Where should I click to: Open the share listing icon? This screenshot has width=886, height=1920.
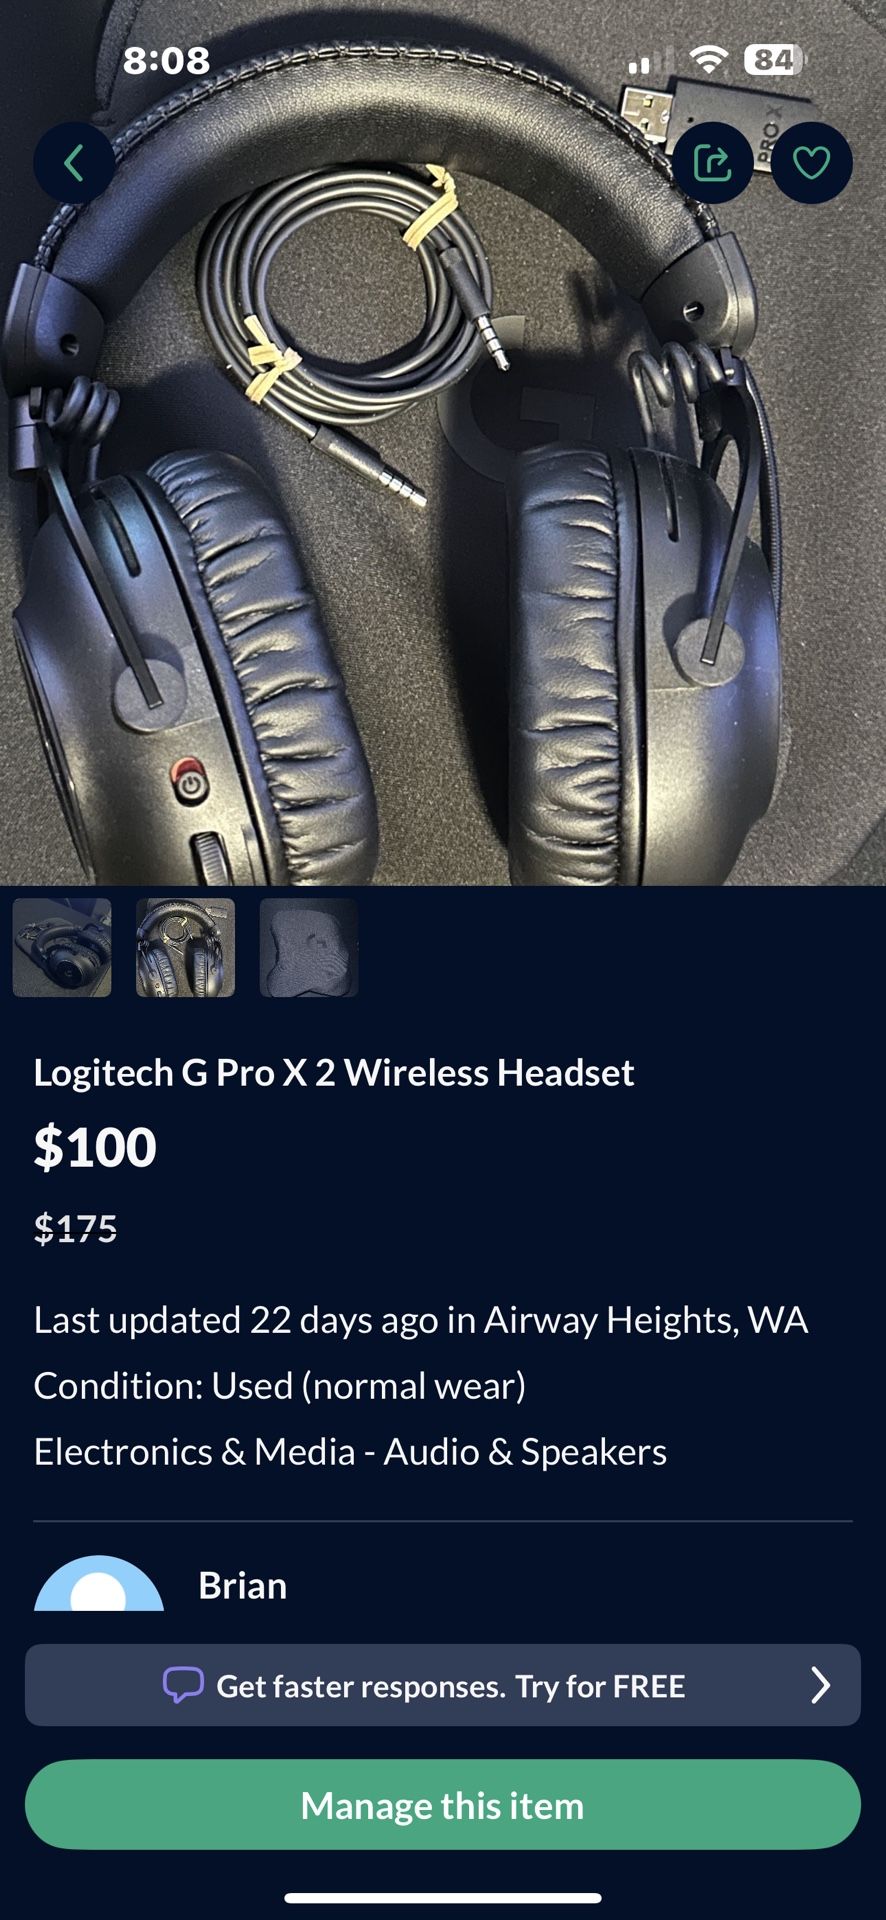click(712, 163)
